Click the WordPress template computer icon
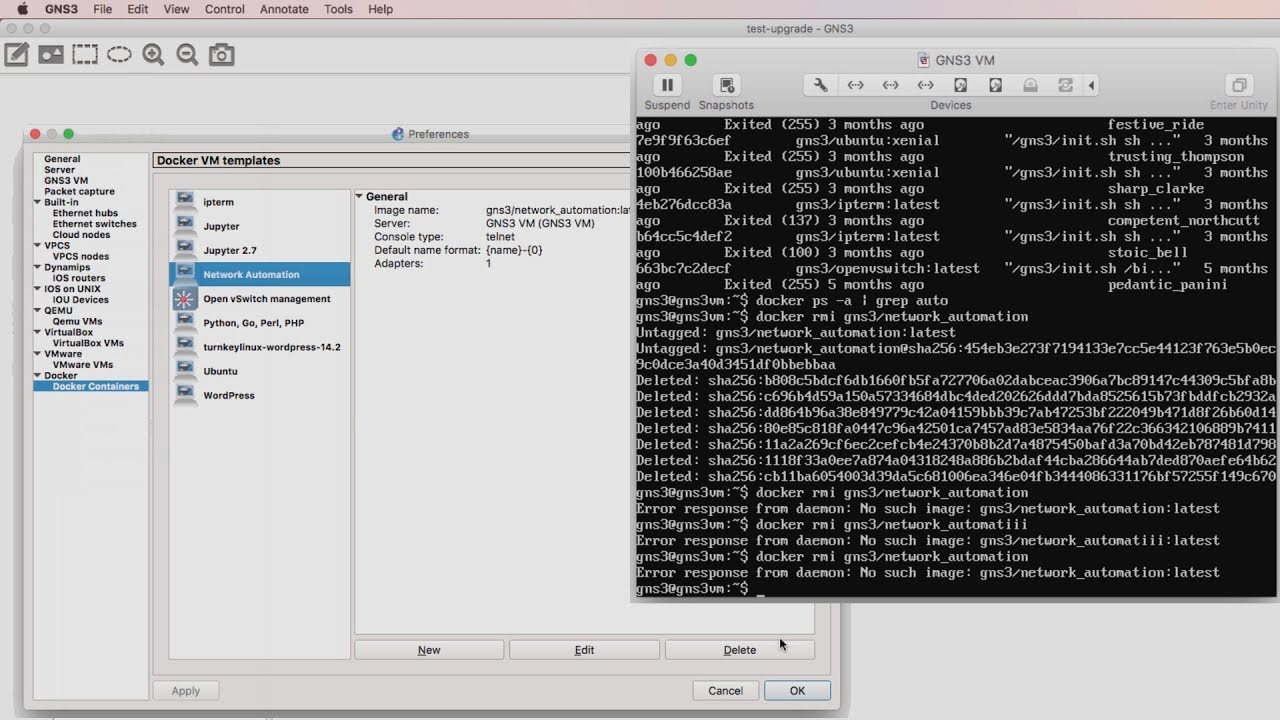 [185, 394]
